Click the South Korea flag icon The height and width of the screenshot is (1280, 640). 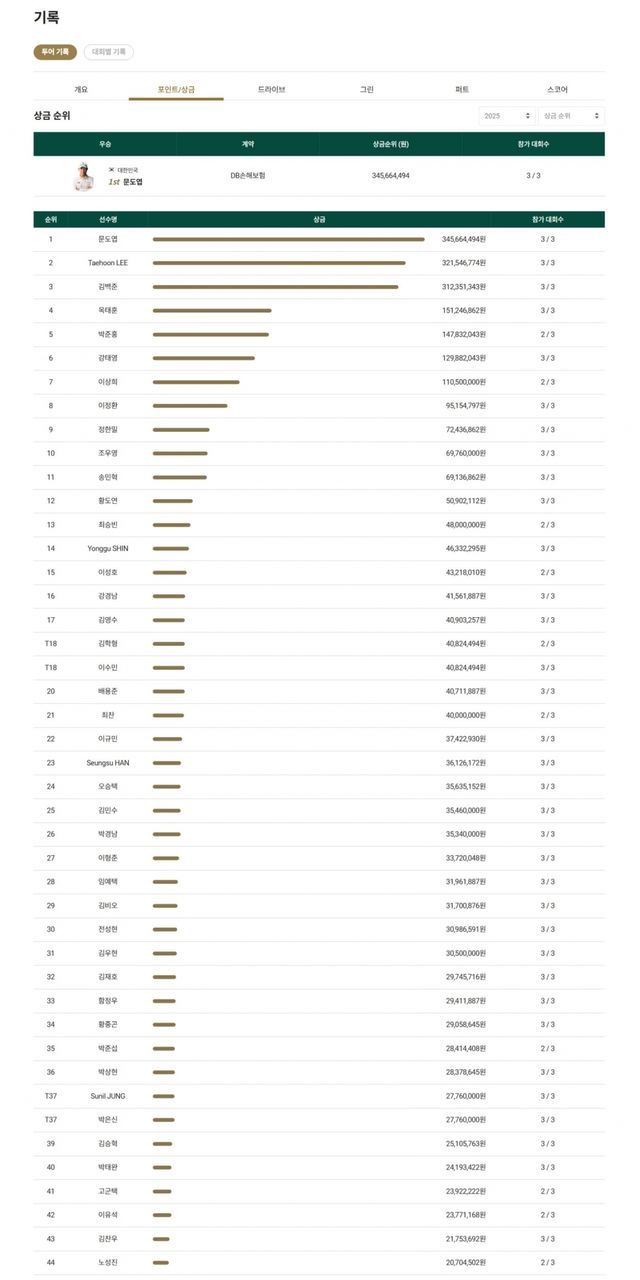112,170
